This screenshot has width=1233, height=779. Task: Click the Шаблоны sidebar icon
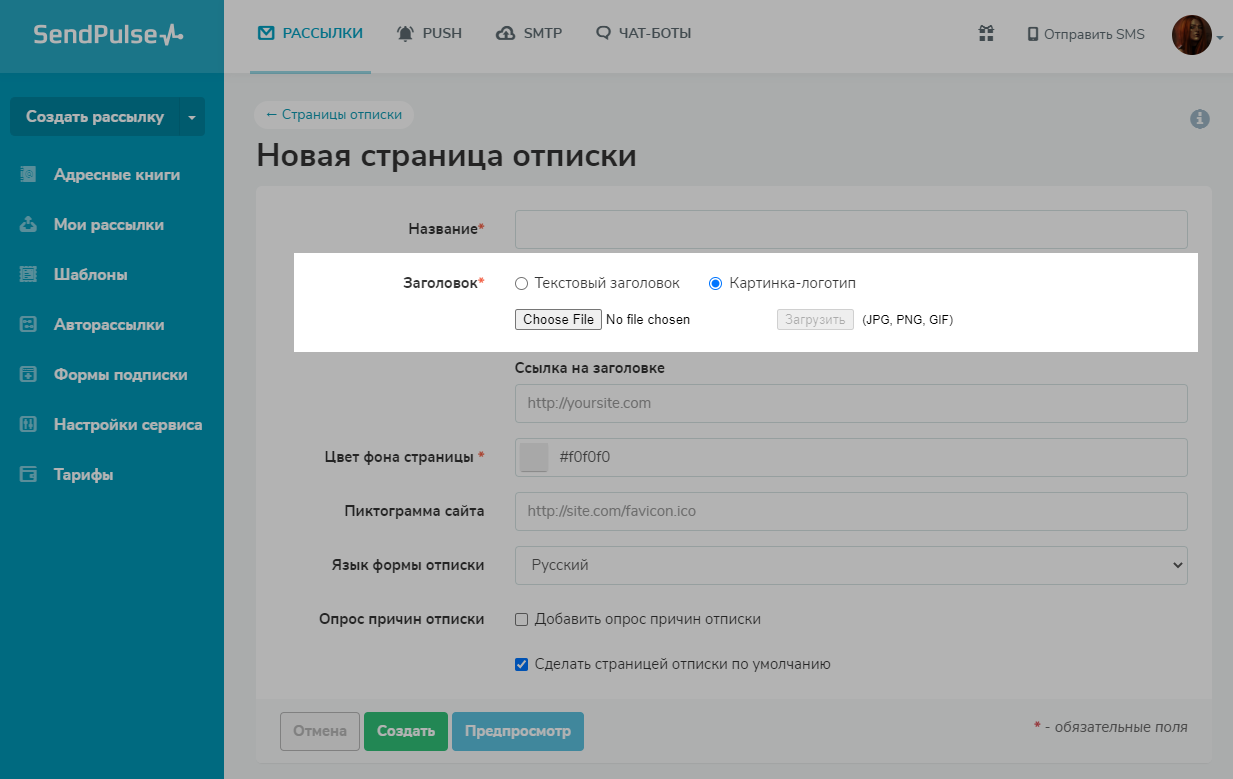(28, 275)
